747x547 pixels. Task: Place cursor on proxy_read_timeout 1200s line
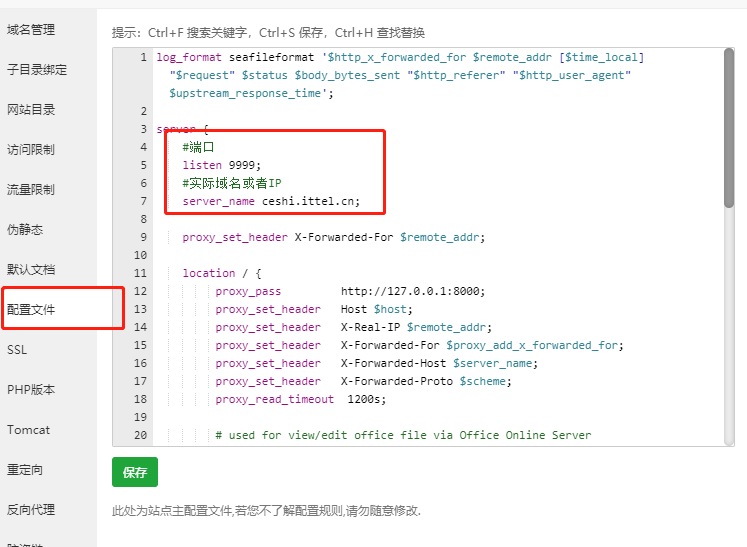click(x=300, y=399)
